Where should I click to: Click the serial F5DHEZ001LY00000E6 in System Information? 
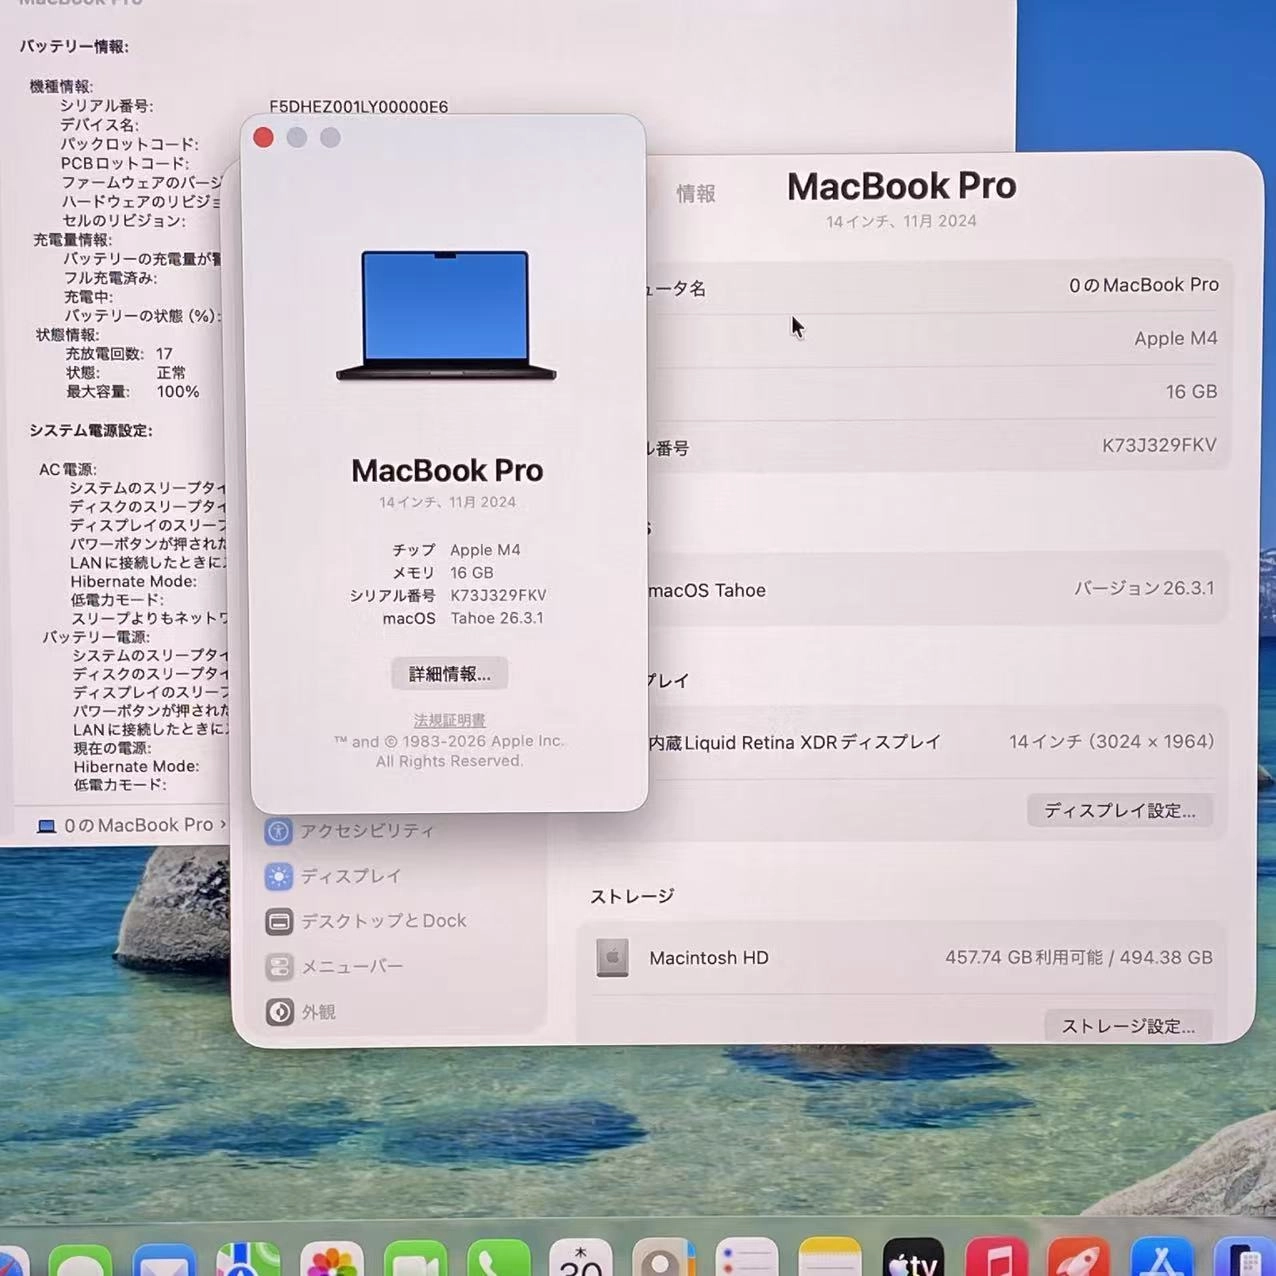pos(358,107)
